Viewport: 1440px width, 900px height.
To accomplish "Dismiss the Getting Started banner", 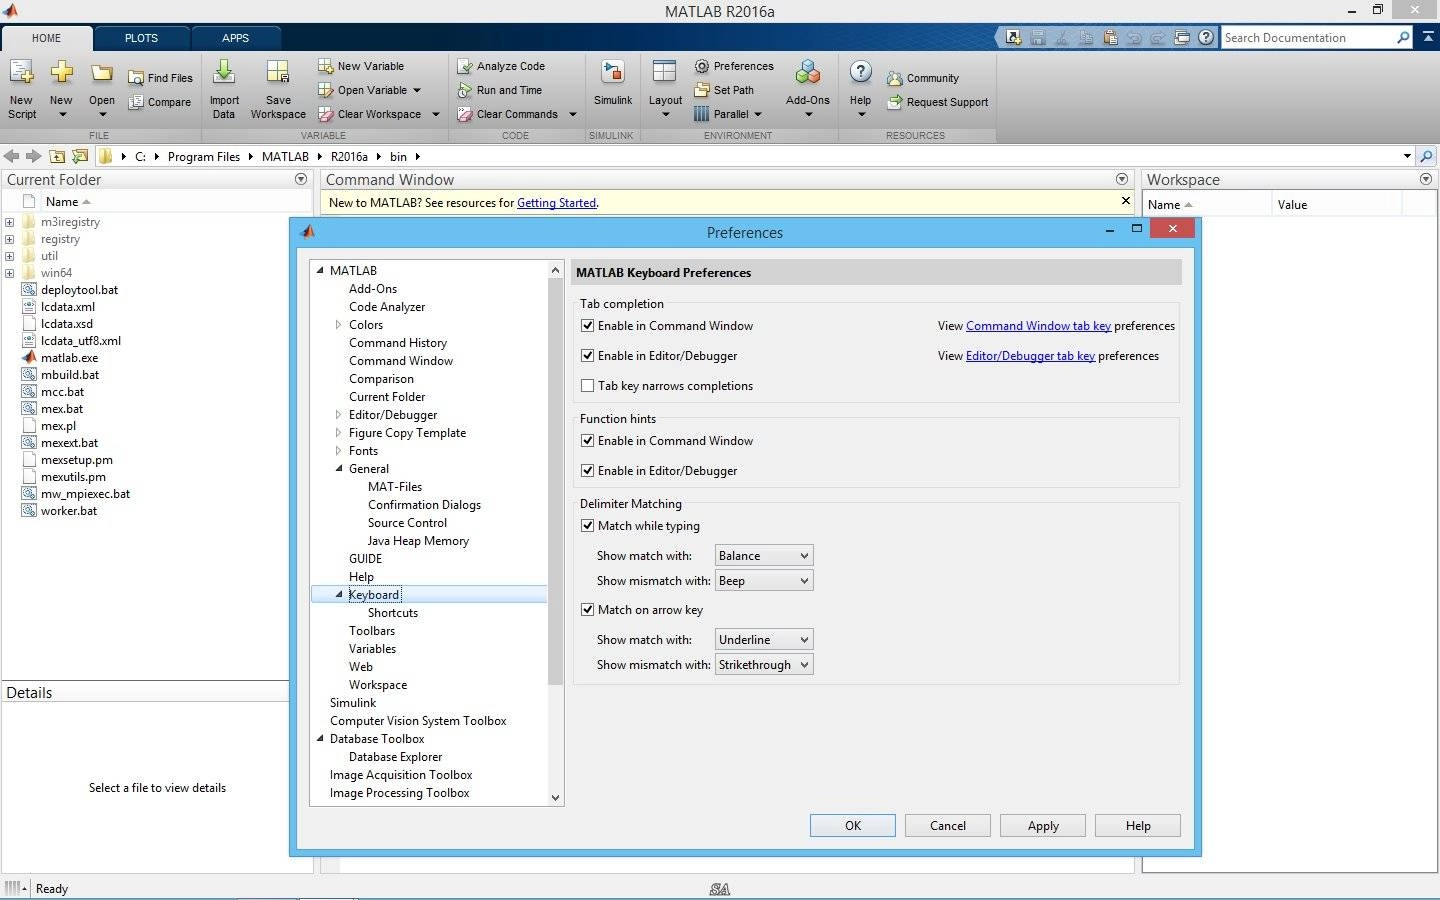I will (1125, 201).
